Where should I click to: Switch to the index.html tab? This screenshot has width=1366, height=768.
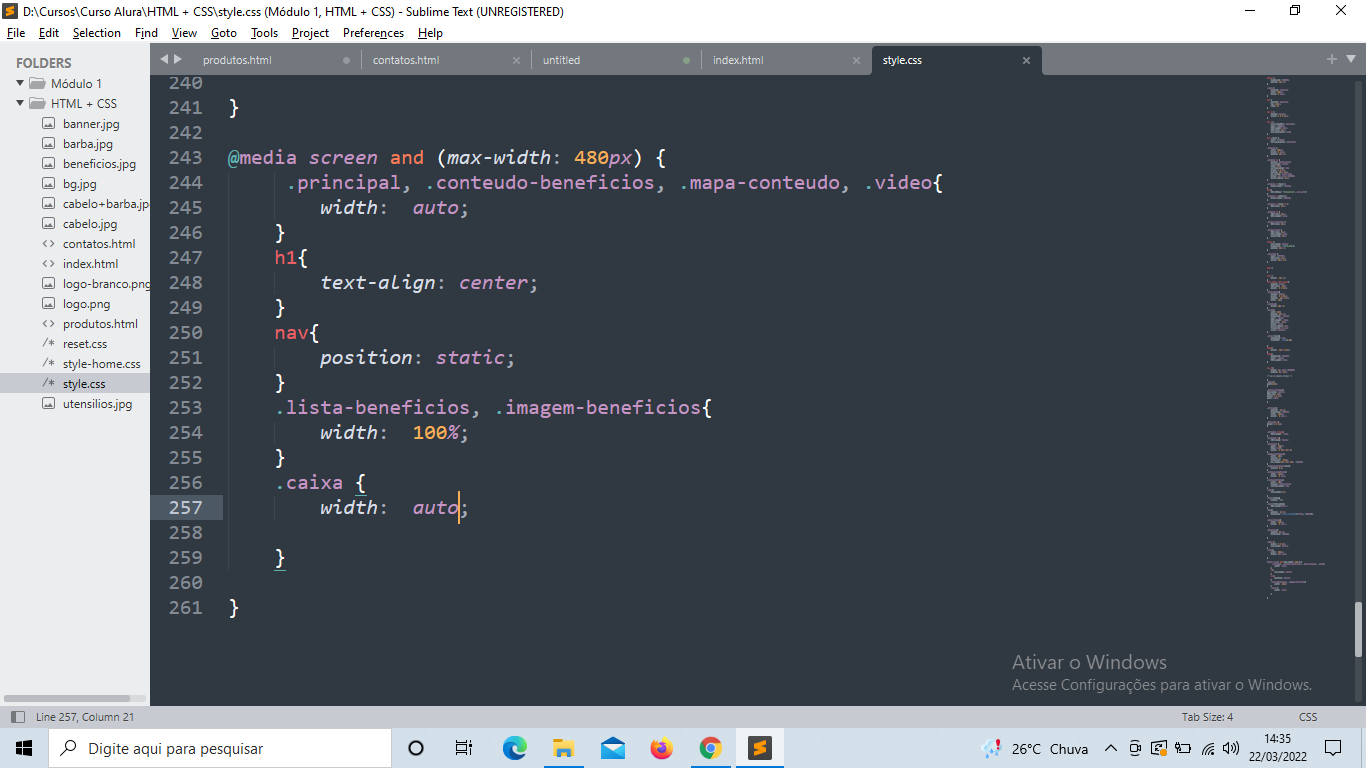click(738, 60)
